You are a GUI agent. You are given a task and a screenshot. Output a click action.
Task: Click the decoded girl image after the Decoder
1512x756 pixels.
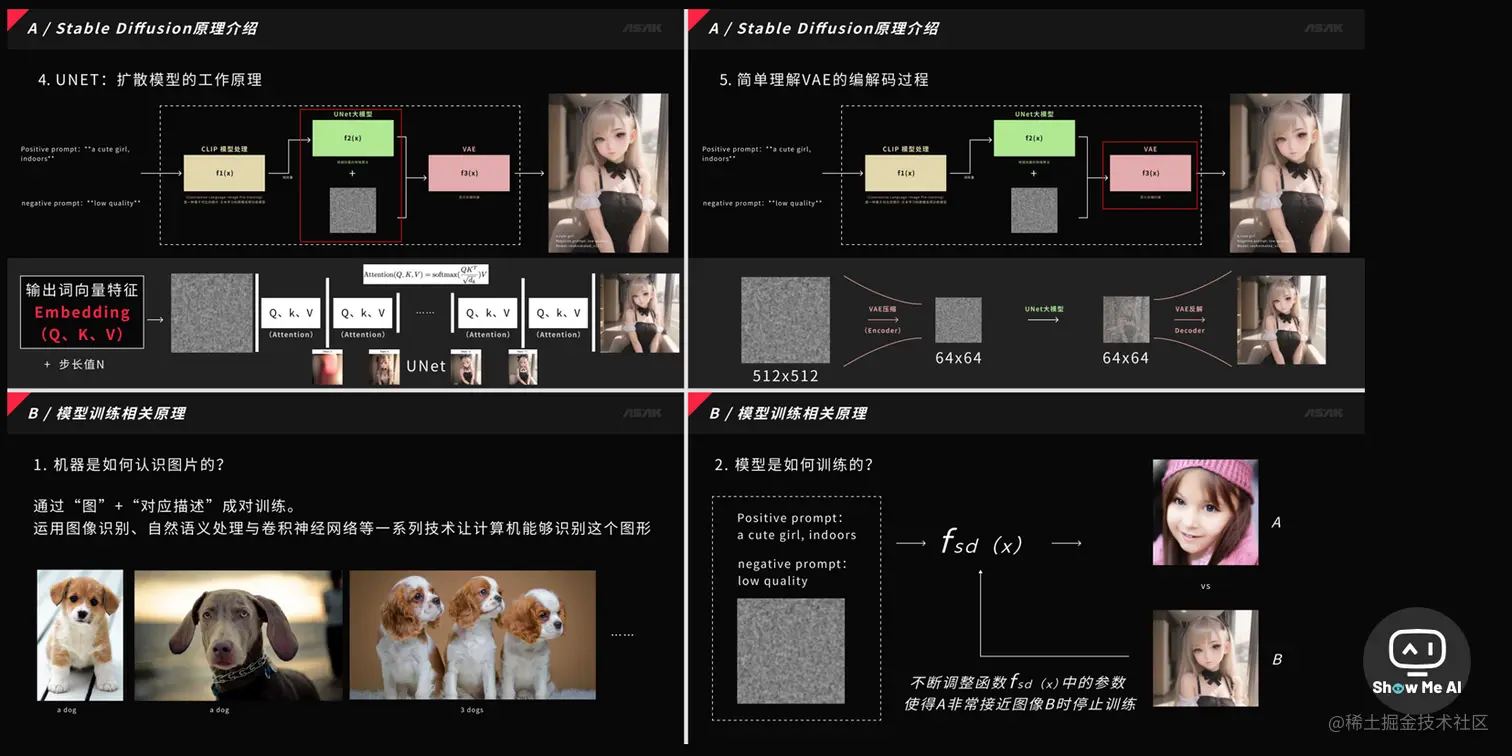point(1281,320)
